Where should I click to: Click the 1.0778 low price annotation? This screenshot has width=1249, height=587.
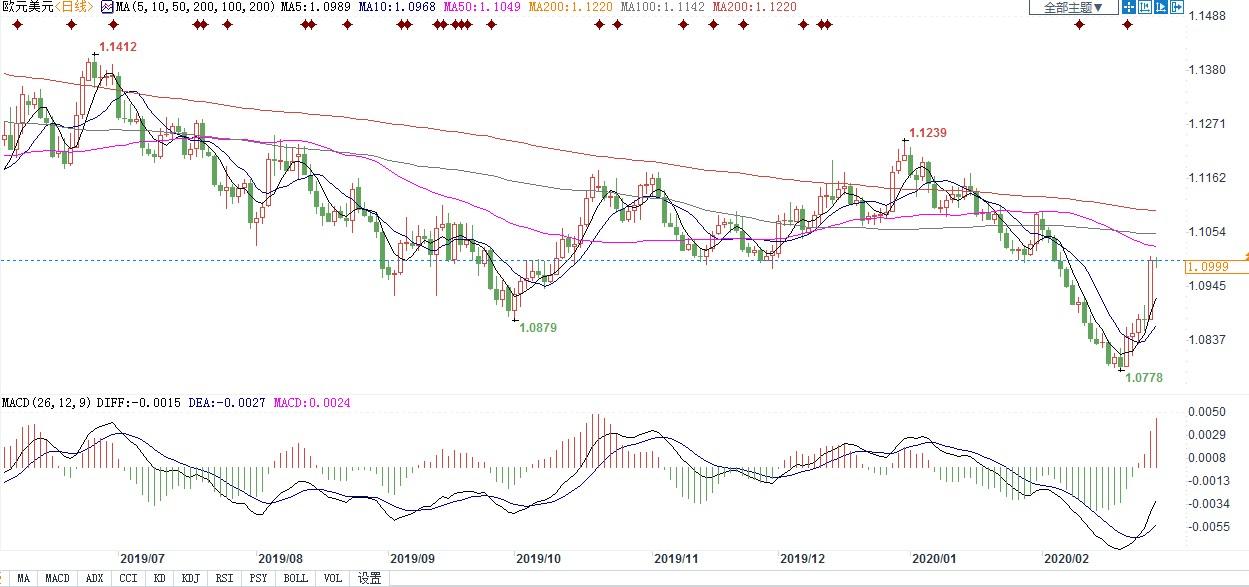click(1143, 378)
